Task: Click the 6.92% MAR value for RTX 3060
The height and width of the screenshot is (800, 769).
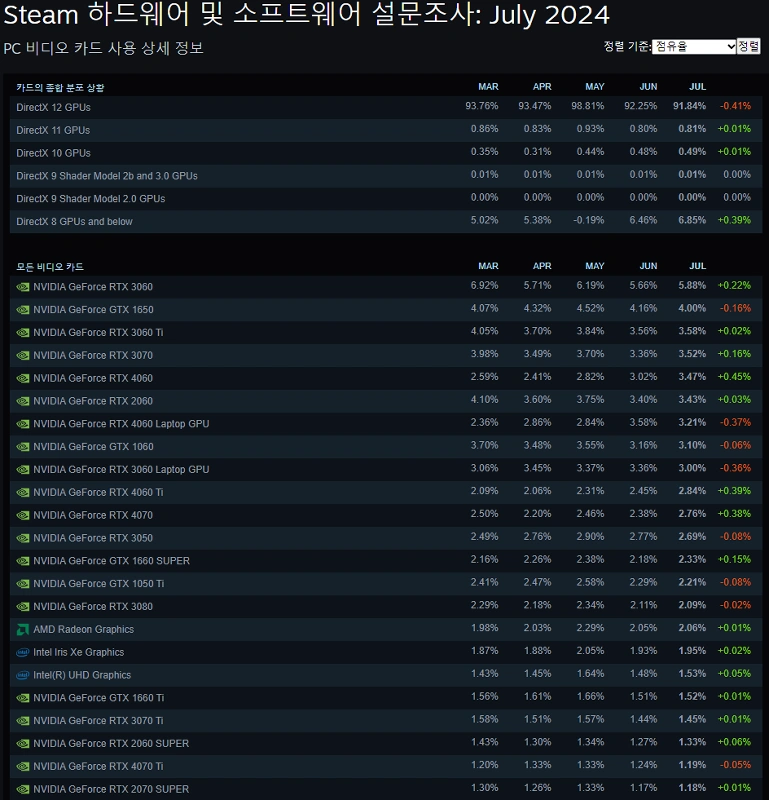Action: click(484, 286)
